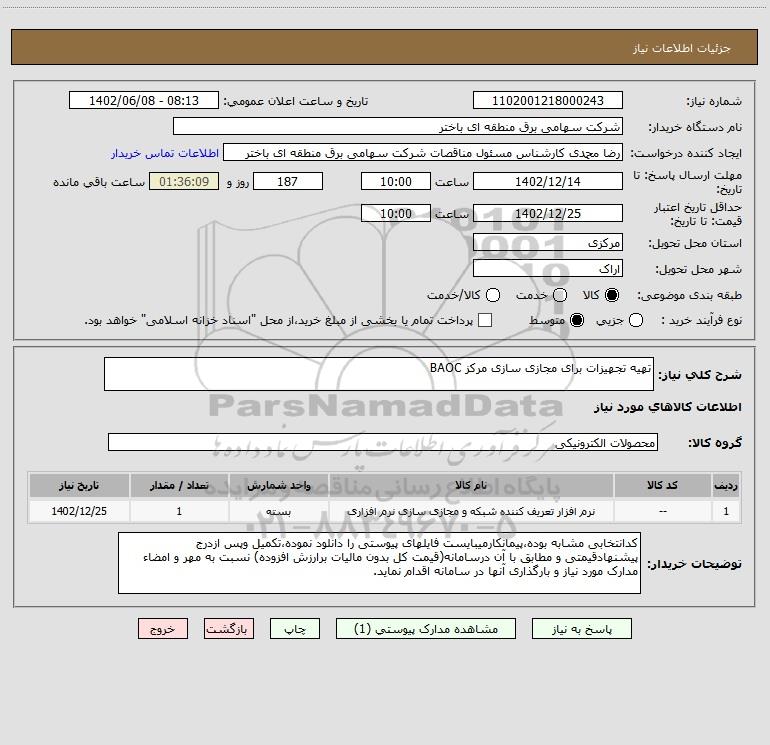Click the پاسخ به نیاز button

click(x=582, y=629)
